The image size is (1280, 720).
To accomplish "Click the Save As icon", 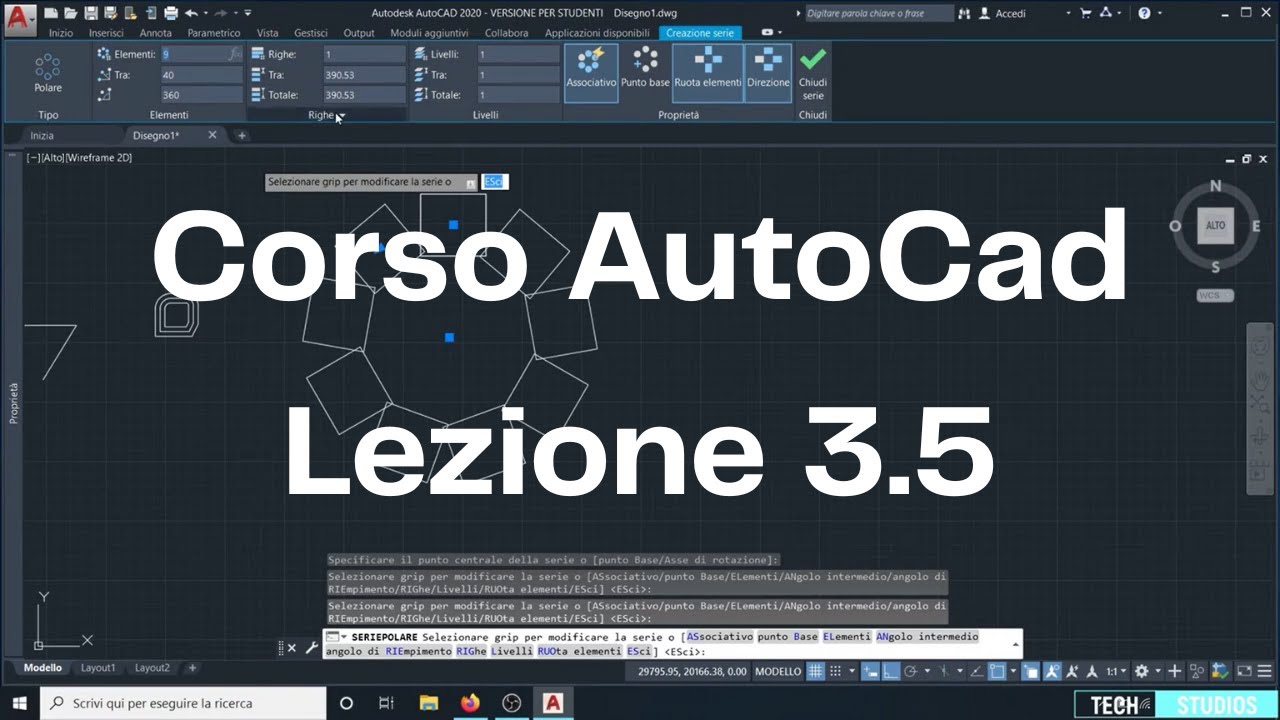I will point(111,13).
